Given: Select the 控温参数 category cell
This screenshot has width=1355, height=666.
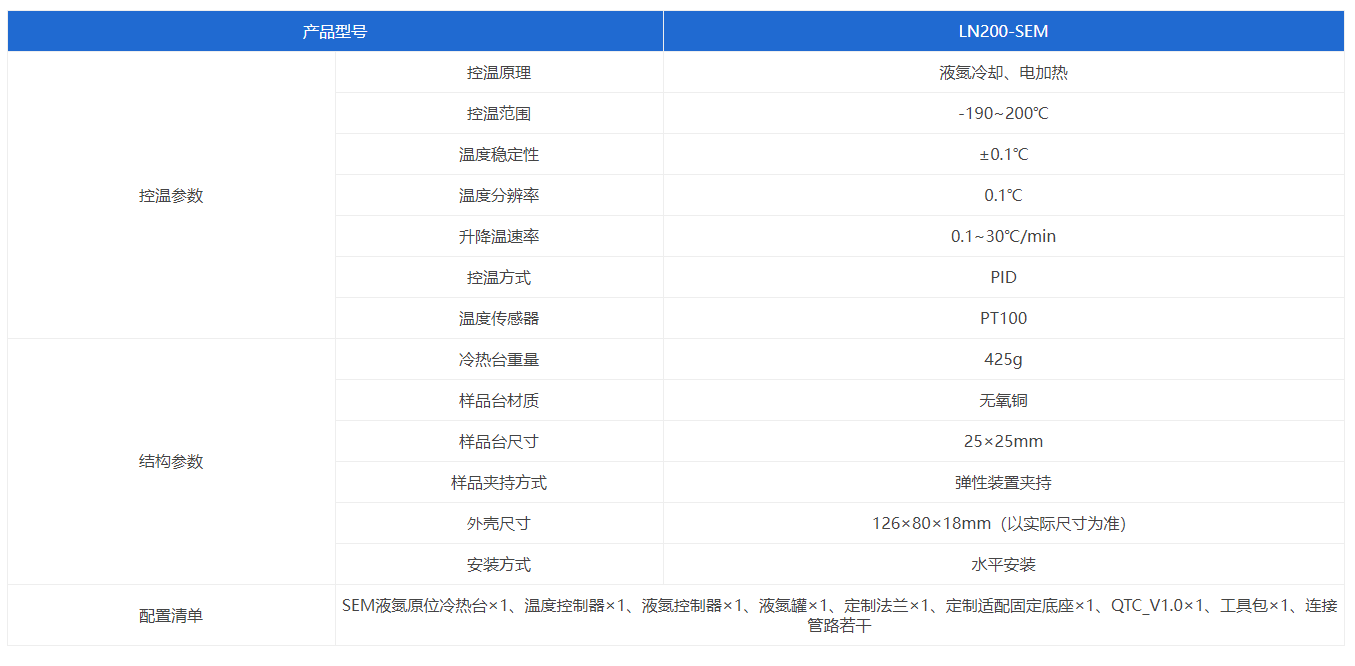Looking at the screenshot, I should (x=171, y=196).
